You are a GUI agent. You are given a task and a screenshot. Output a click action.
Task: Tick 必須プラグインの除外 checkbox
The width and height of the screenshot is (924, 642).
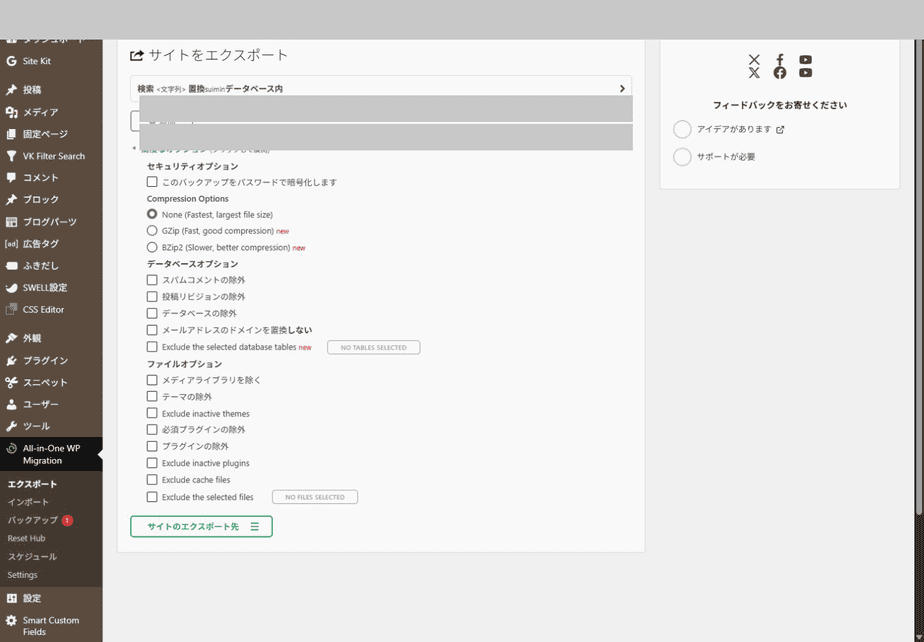pos(152,429)
